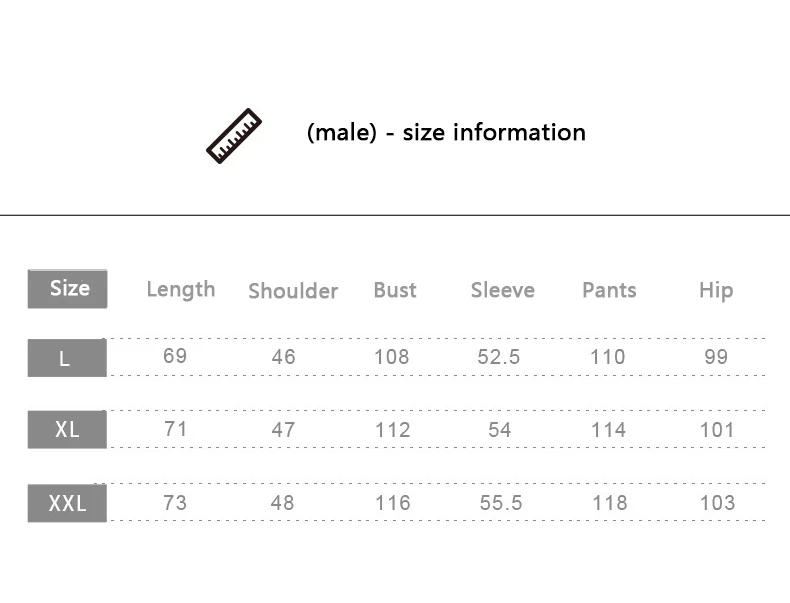Select pants value 114 for XL

[x=608, y=430]
